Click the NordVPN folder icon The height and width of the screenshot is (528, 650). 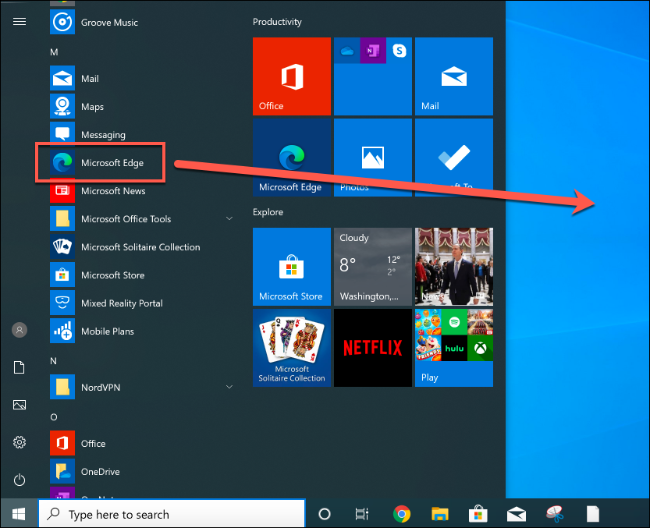[63, 387]
